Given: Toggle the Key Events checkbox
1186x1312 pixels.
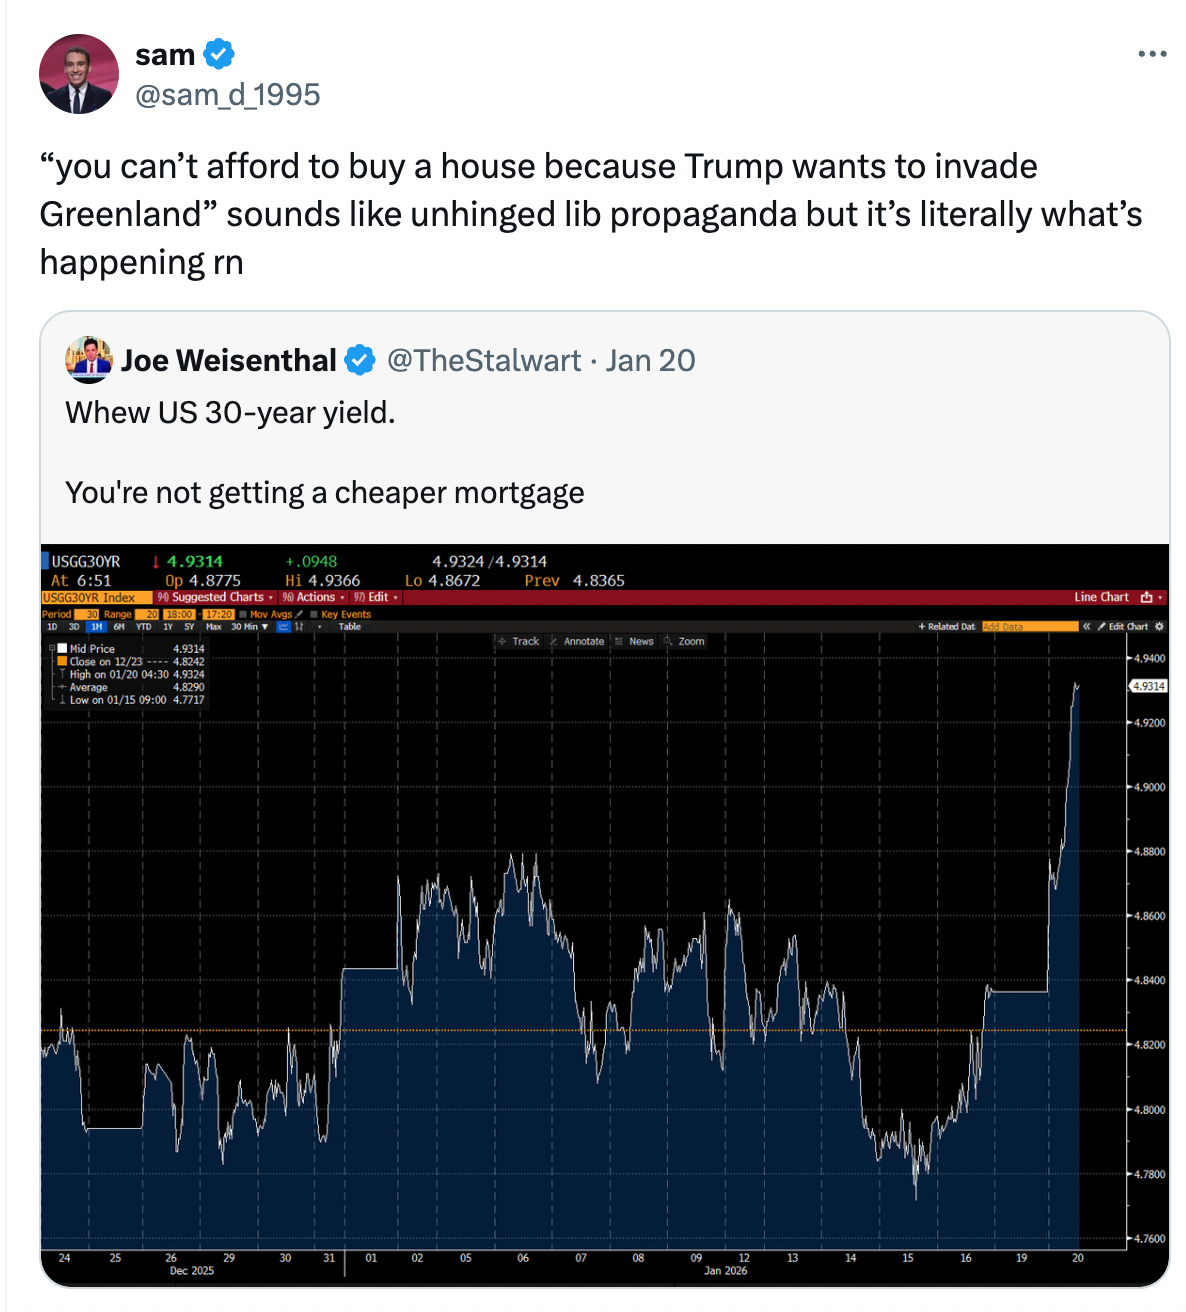Looking at the screenshot, I should tap(314, 614).
